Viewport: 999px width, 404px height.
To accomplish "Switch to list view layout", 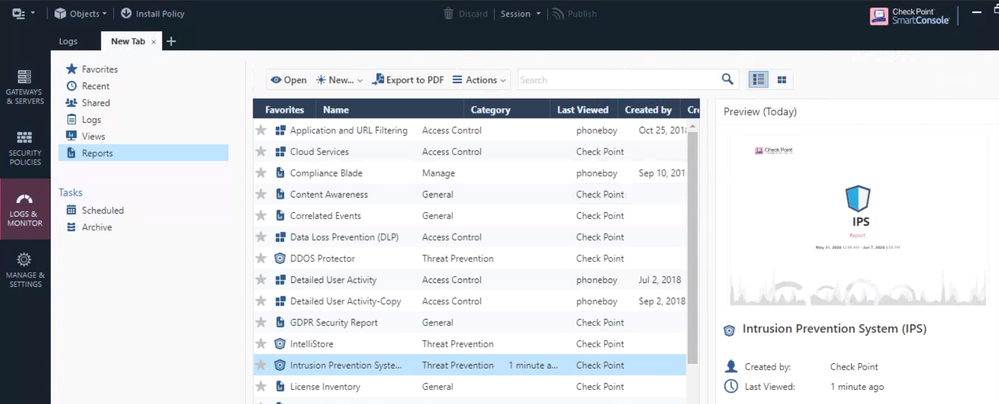I will click(x=758, y=80).
